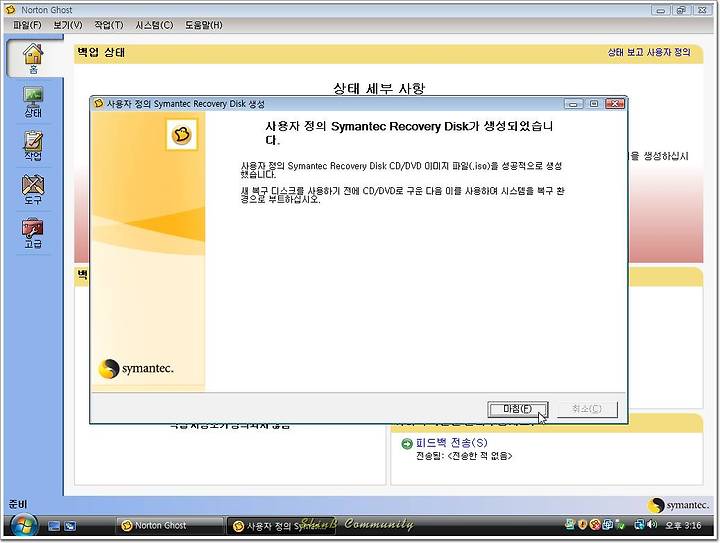Open the 파일(F) menu
Image resolution: width=720 pixels, height=543 pixels.
coord(27,25)
